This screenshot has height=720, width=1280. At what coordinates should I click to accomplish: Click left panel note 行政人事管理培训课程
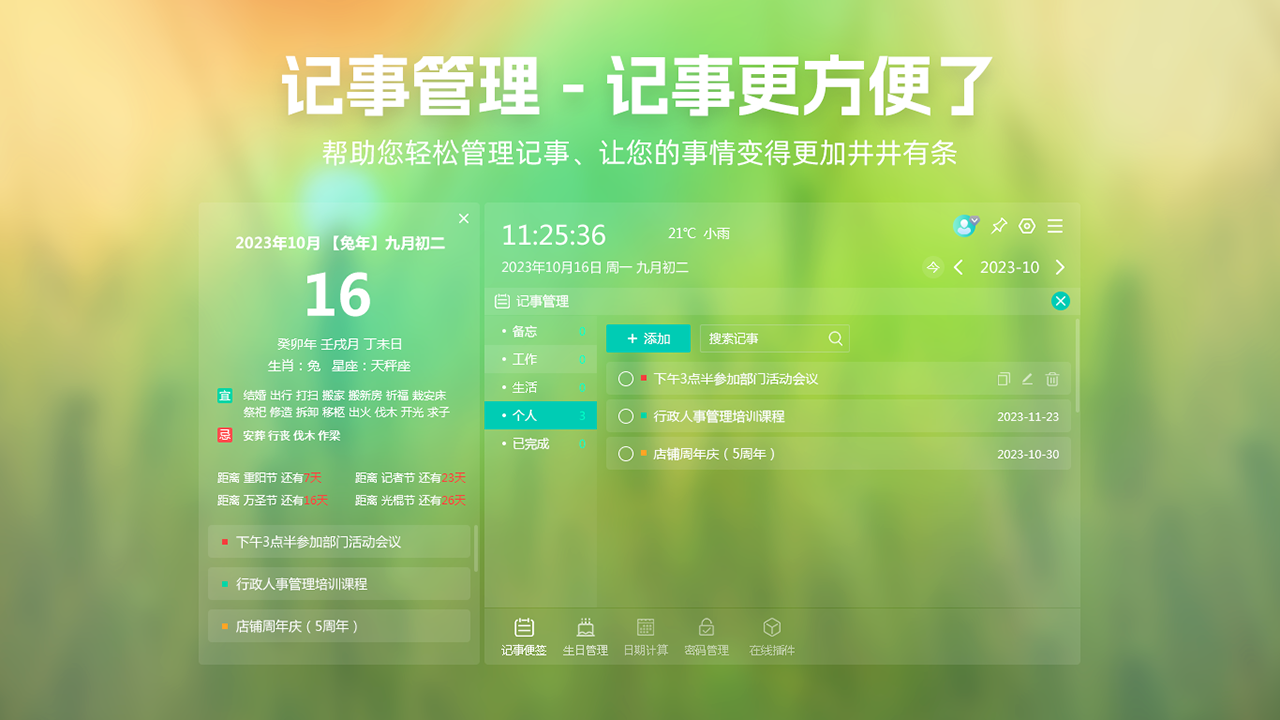(x=339, y=583)
